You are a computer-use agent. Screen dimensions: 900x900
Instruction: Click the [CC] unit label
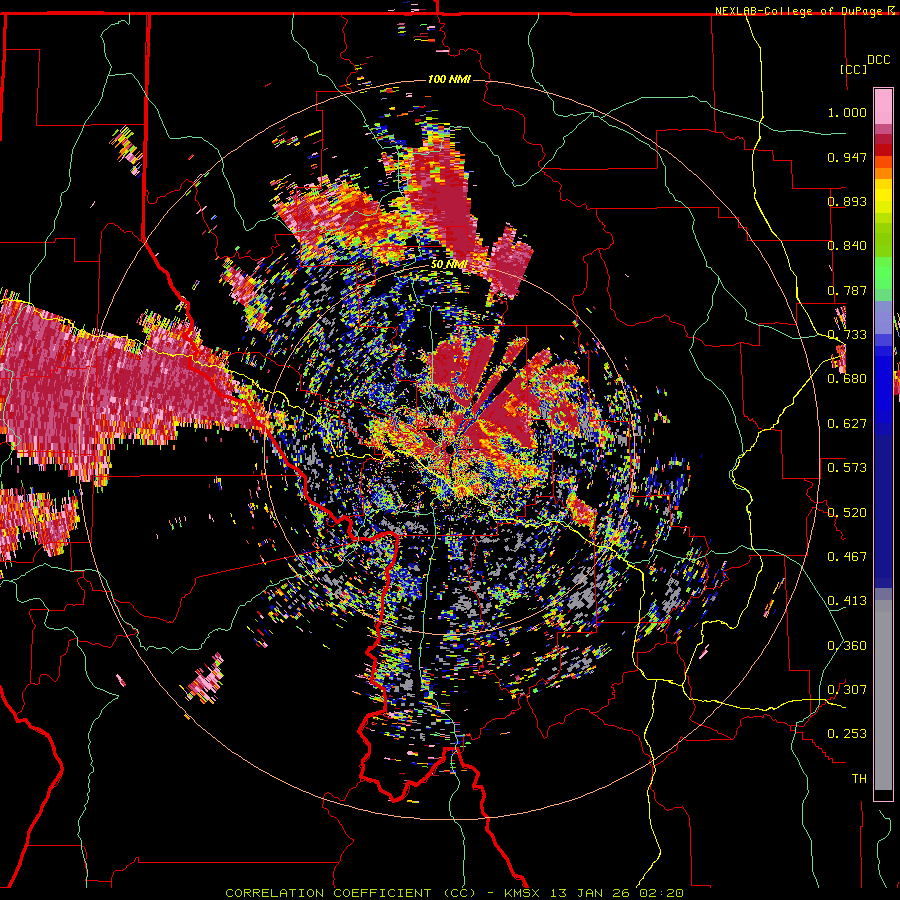853,69
